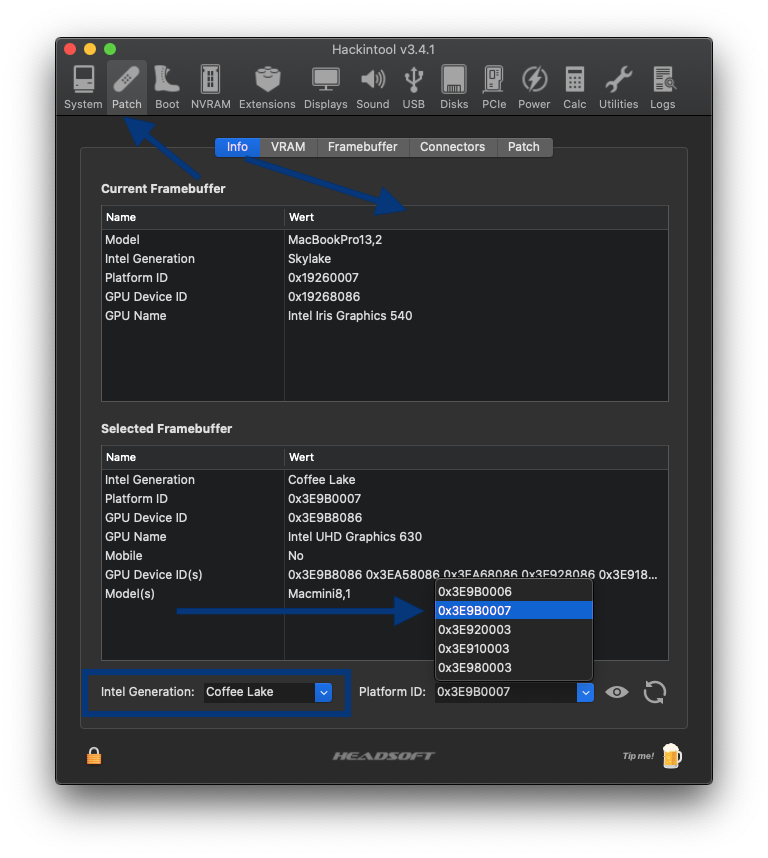This screenshot has width=768, height=858.
Task: Choose 0x3E9B0006 from the dropdown list
Action: (x=514, y=592)
